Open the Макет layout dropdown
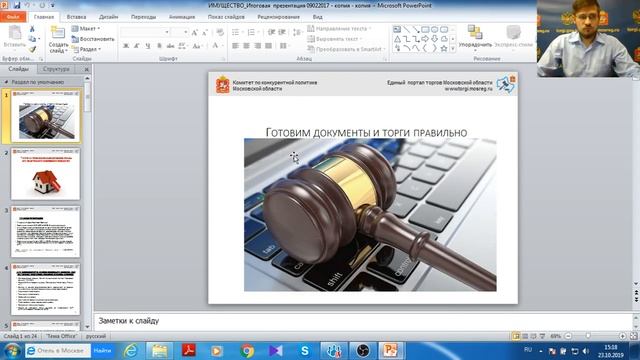The height and width of the screenshot is (360, 640). 86,29
